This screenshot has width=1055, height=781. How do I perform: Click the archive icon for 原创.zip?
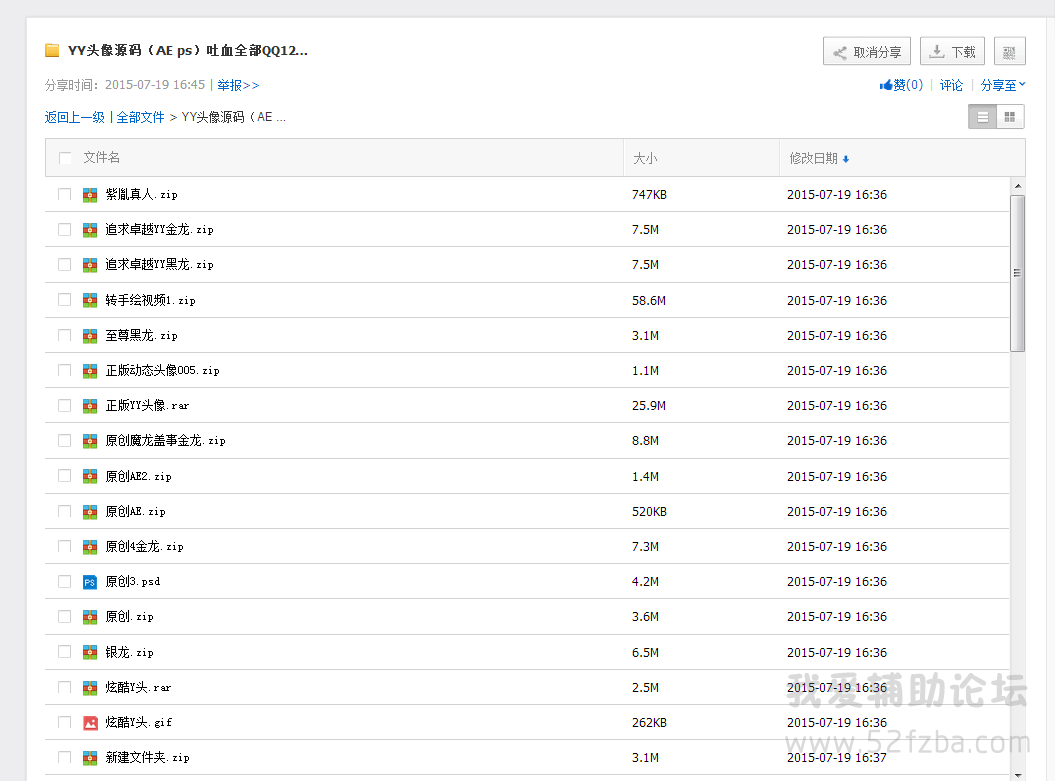point(89,617)
